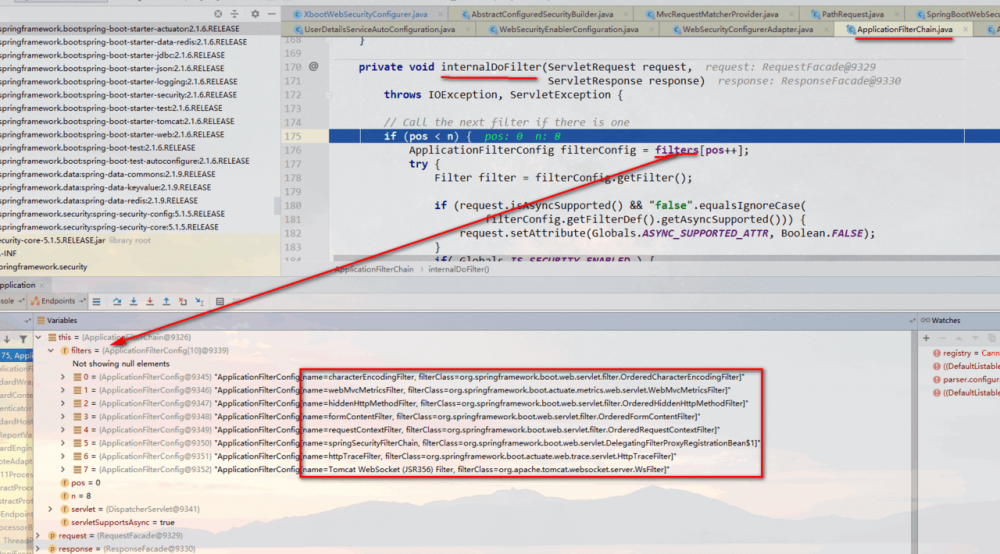This screenshot has height=554, width=1000.
Task: Expand filter element 0 characterEncodingFilter
Action: coord(62,377)
